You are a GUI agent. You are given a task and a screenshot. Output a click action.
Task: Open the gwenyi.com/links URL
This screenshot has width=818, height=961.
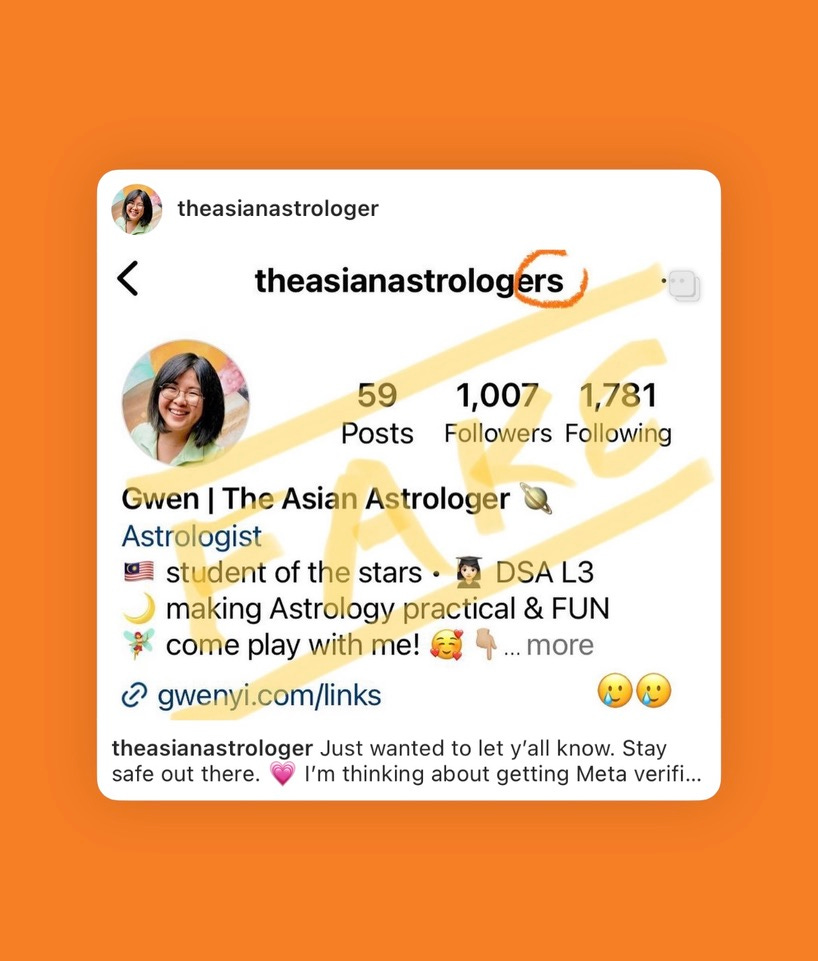270,696
